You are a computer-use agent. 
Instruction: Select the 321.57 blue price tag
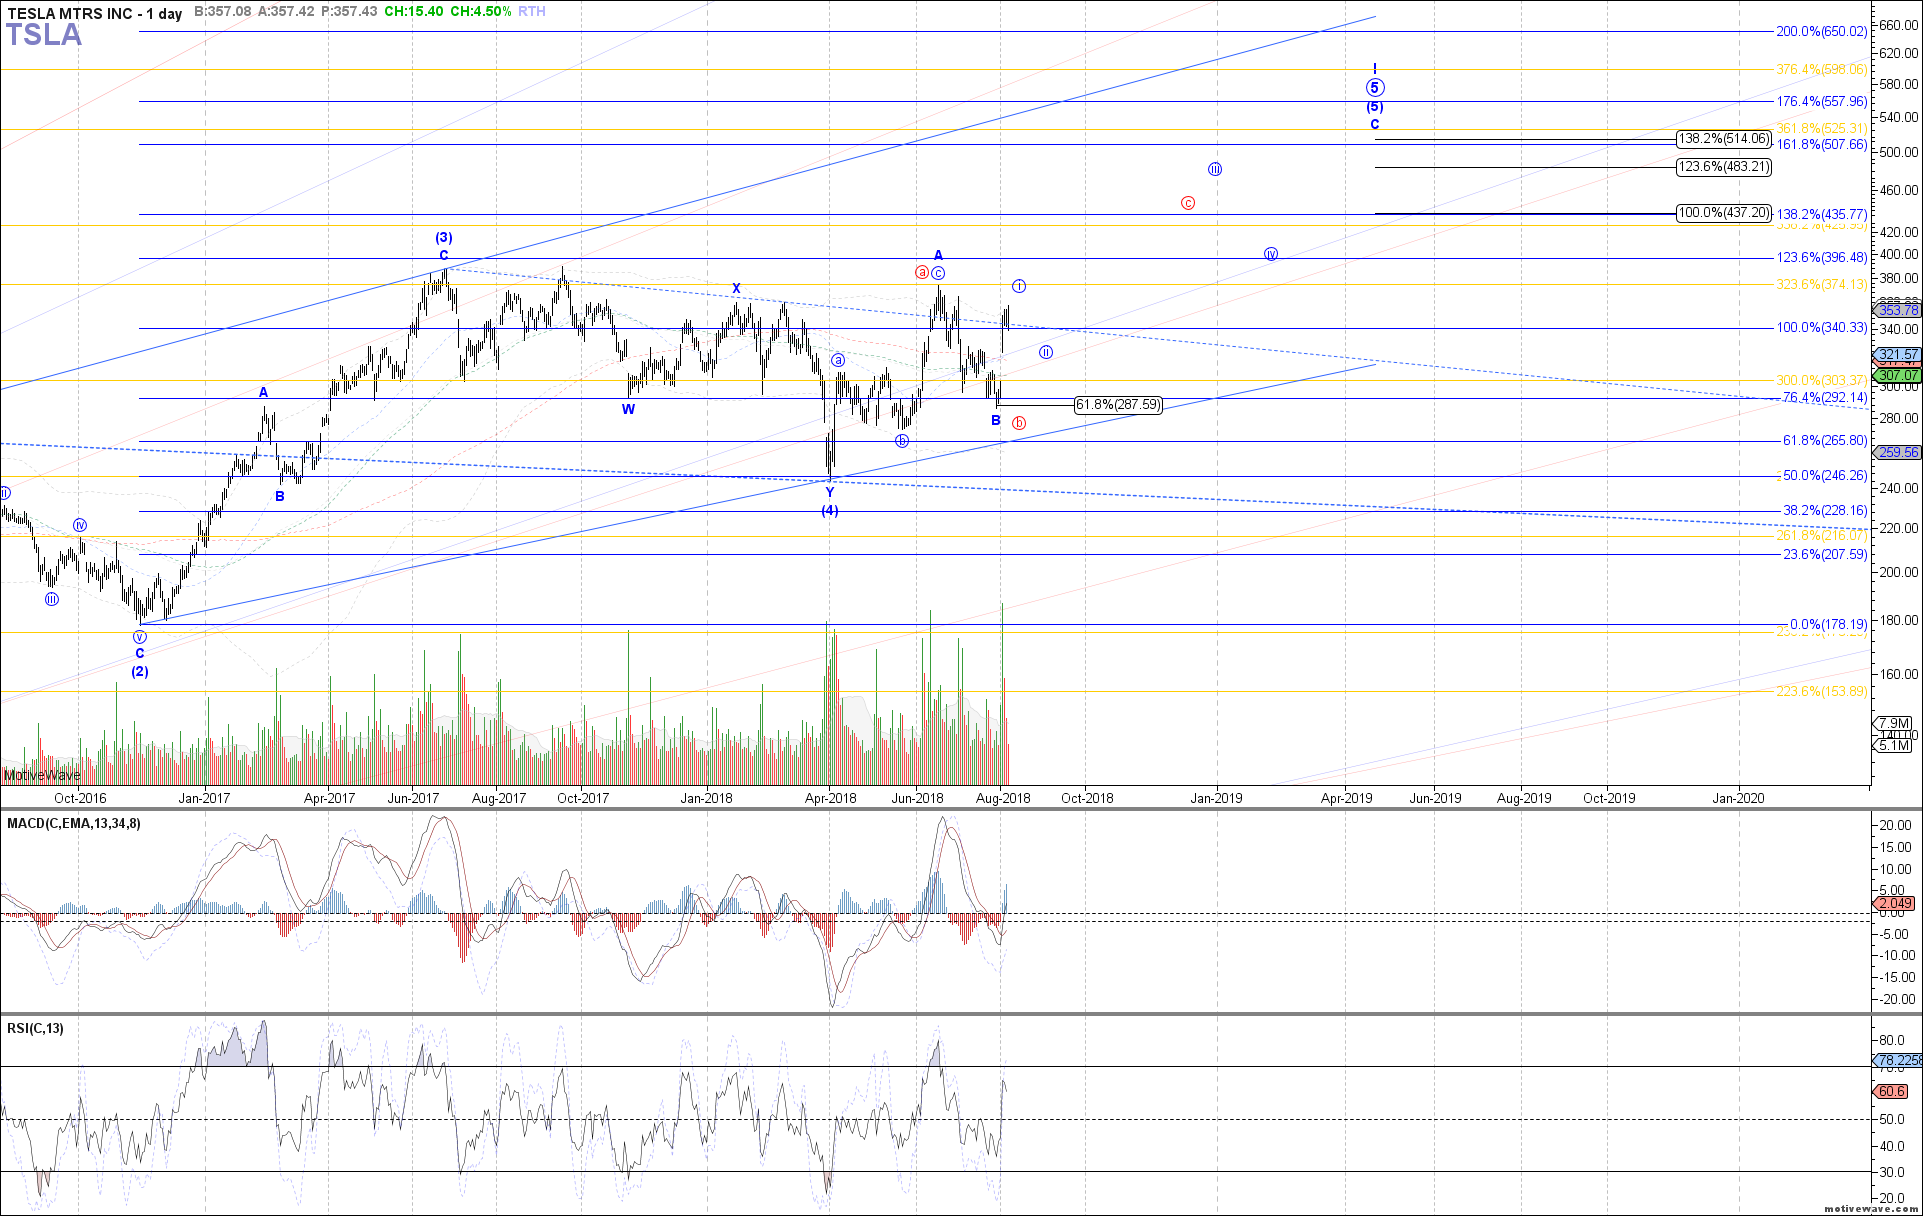coord(1897,355)
